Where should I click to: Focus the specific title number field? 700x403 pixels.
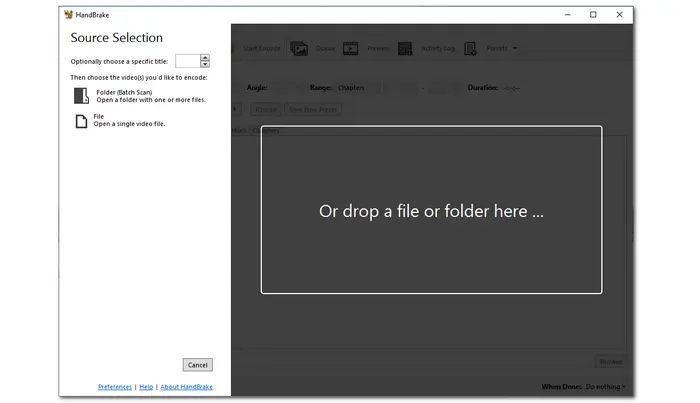click(188, 61)
